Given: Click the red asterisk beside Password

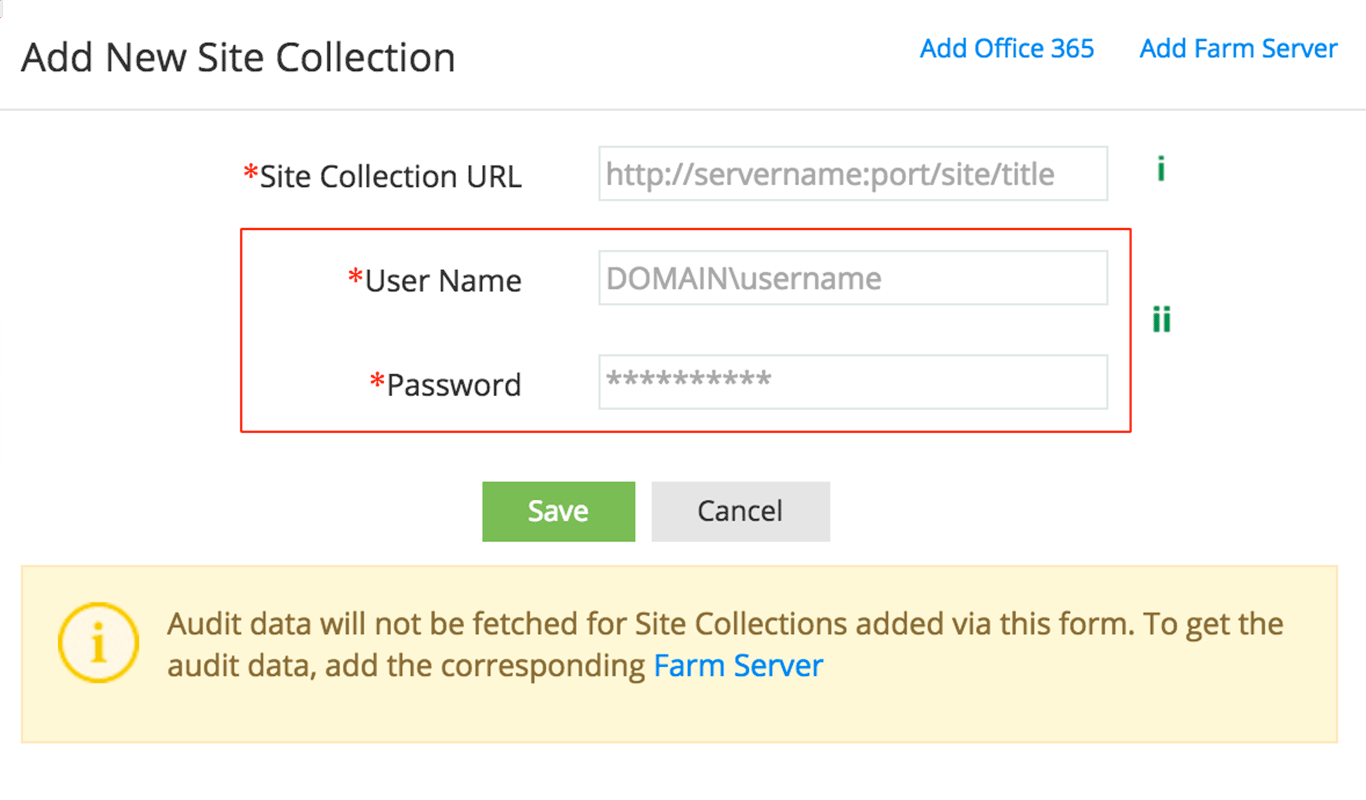Looking at the screenshot, I should (x=377, y=381).
